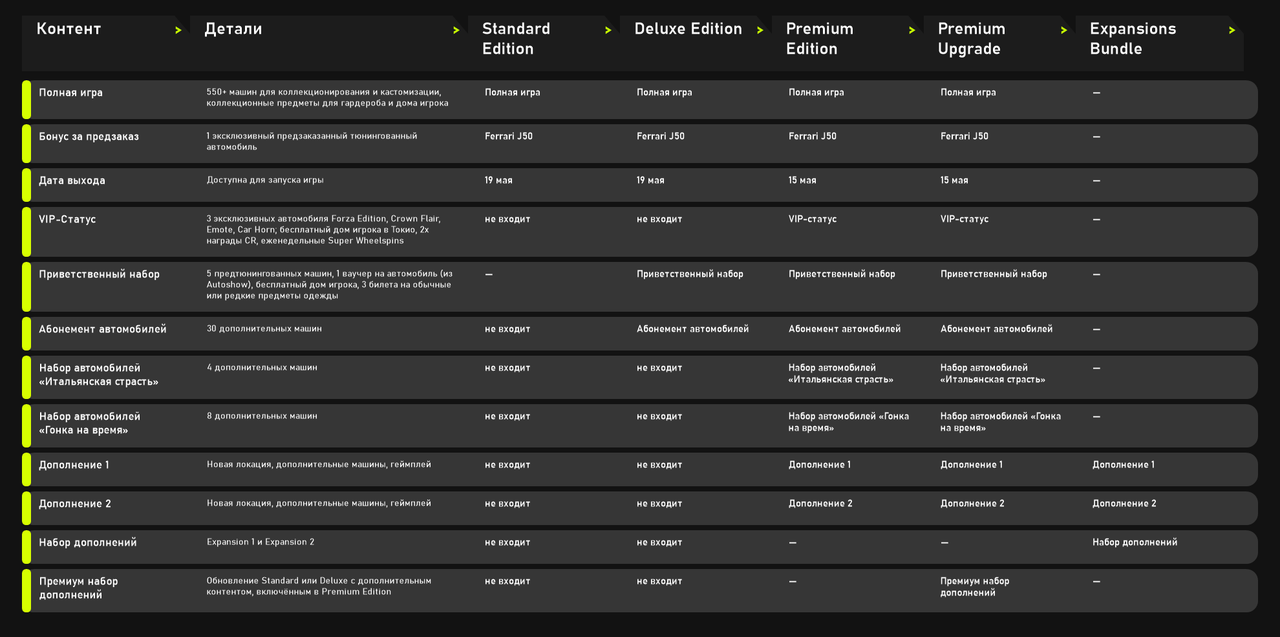Screen dimensions: 1280x637
Task: Click «Итальянская страсть» cell under Premium Edition
Action: pyautogui.click(x=841, y=374)
